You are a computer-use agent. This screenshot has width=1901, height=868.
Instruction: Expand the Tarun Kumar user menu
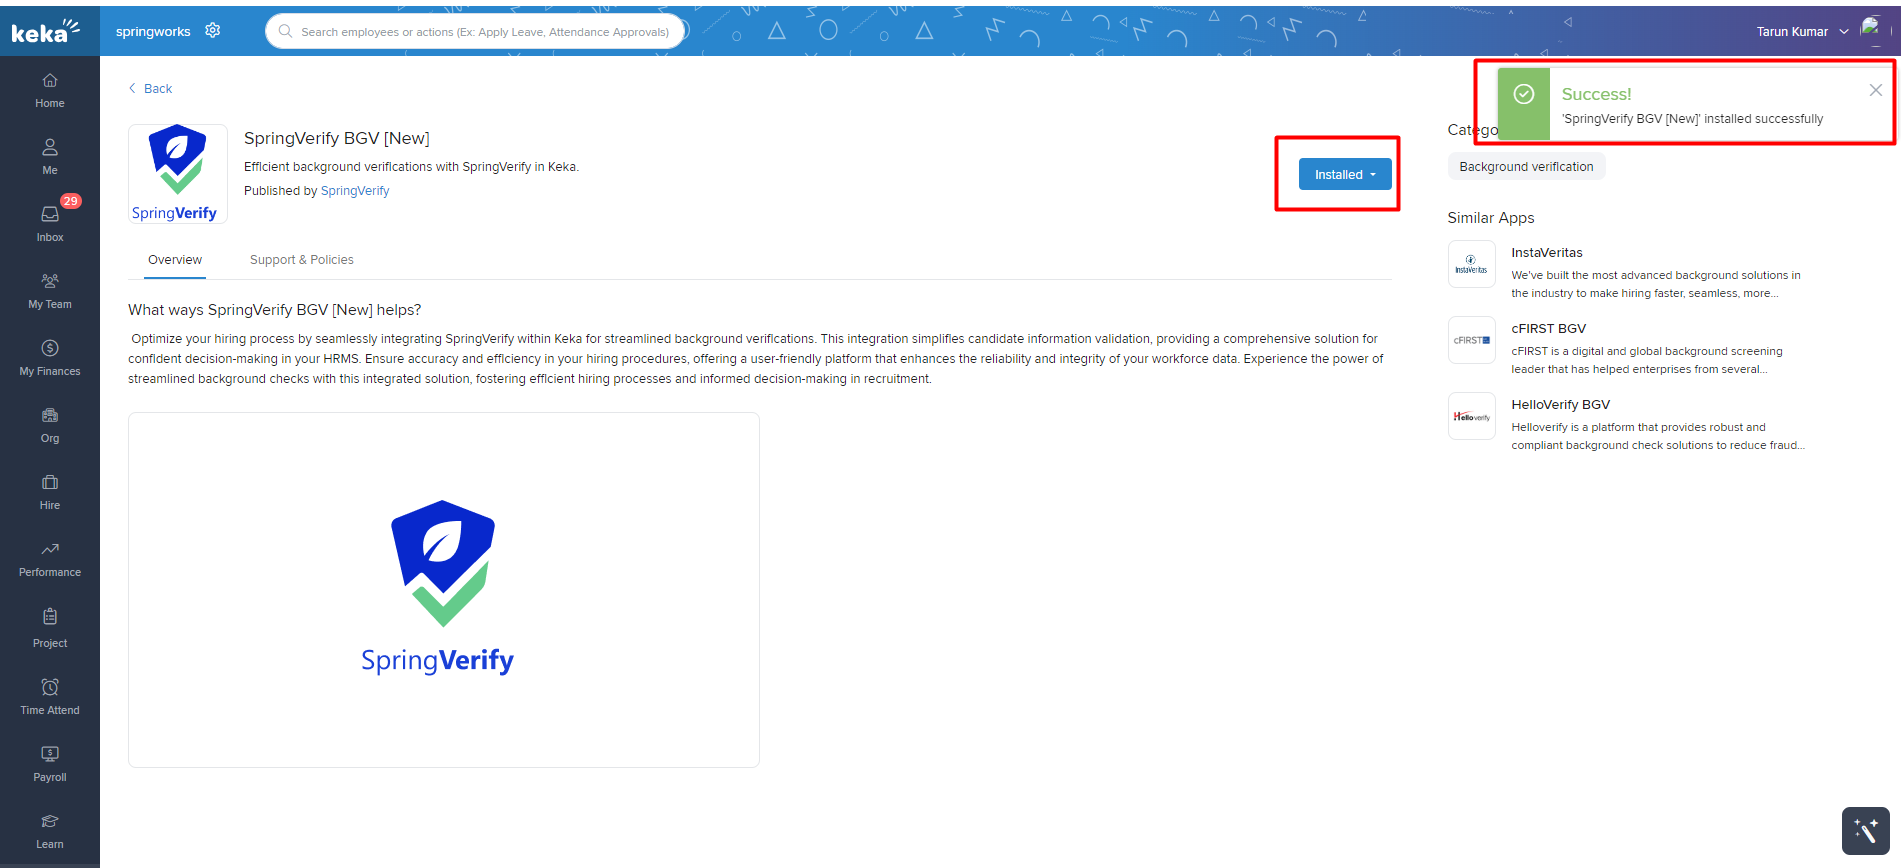coord(1802,32)
